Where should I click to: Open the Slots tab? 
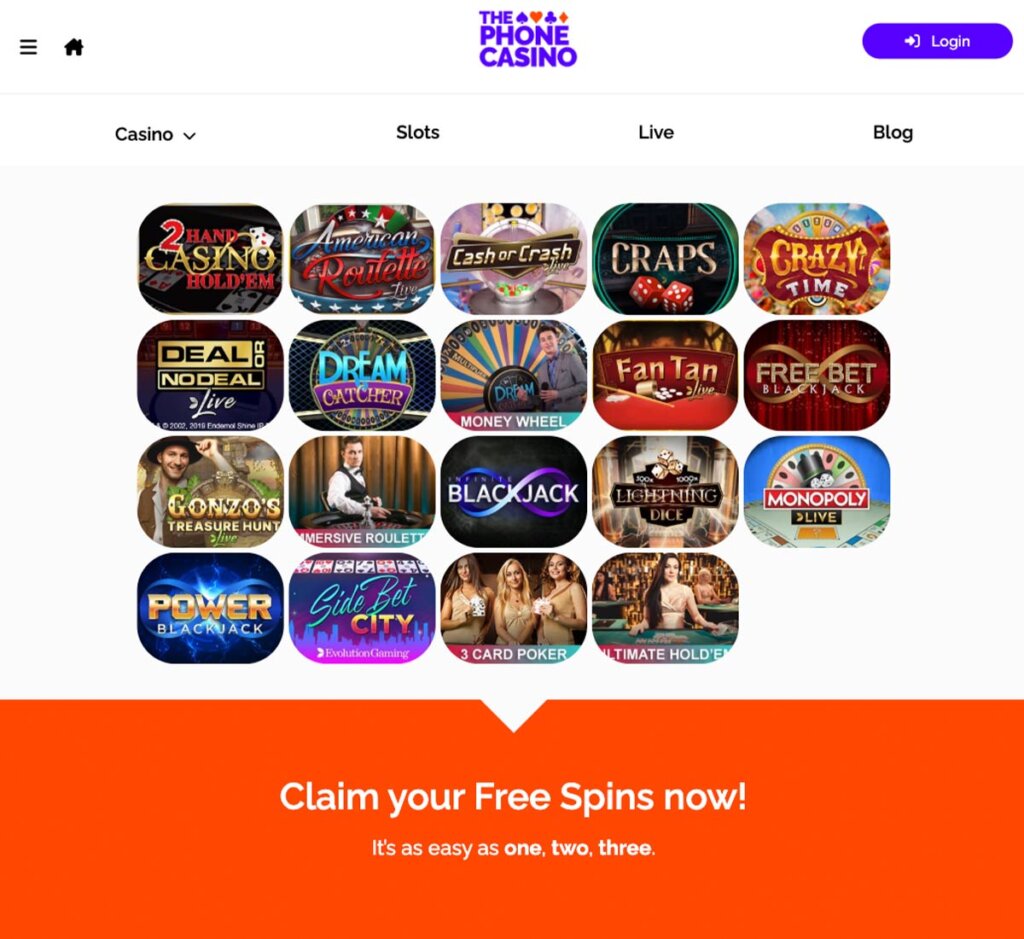(x=418, y=133)
